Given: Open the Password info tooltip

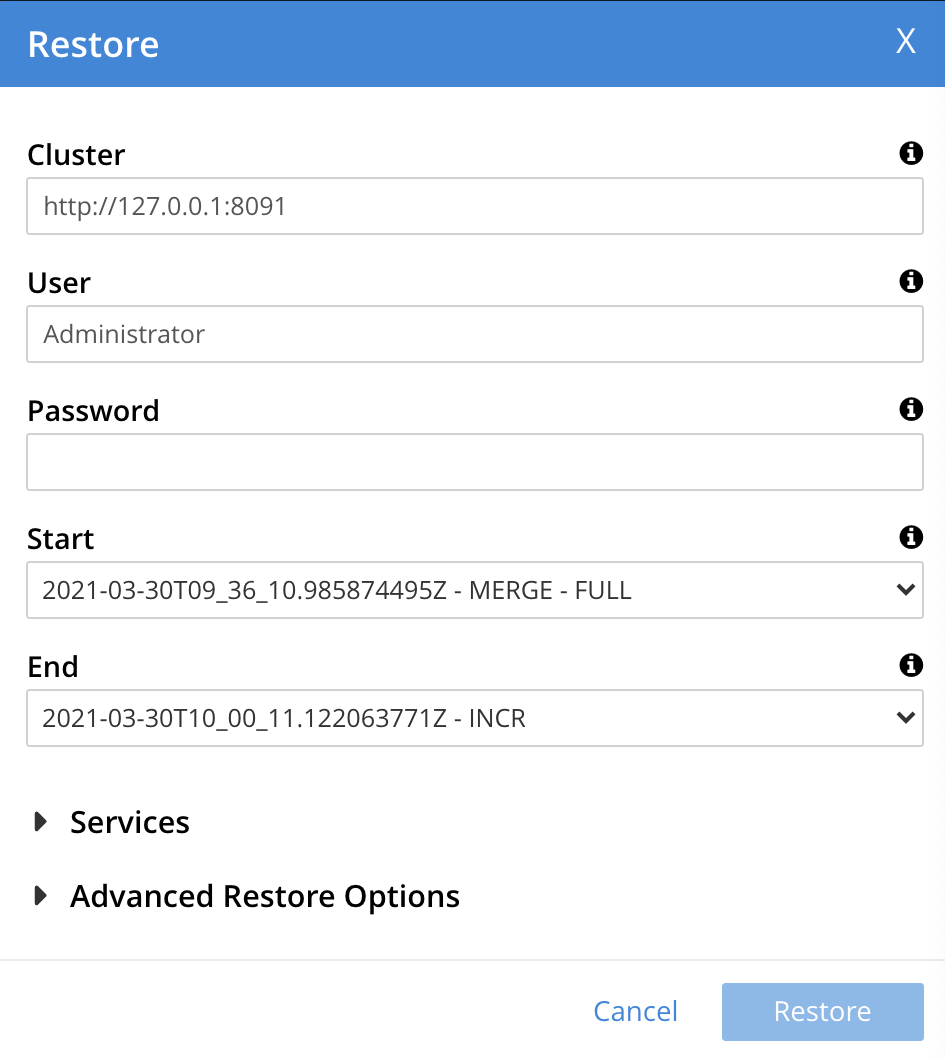Looking at the screenshot, I should coord(910,410).
